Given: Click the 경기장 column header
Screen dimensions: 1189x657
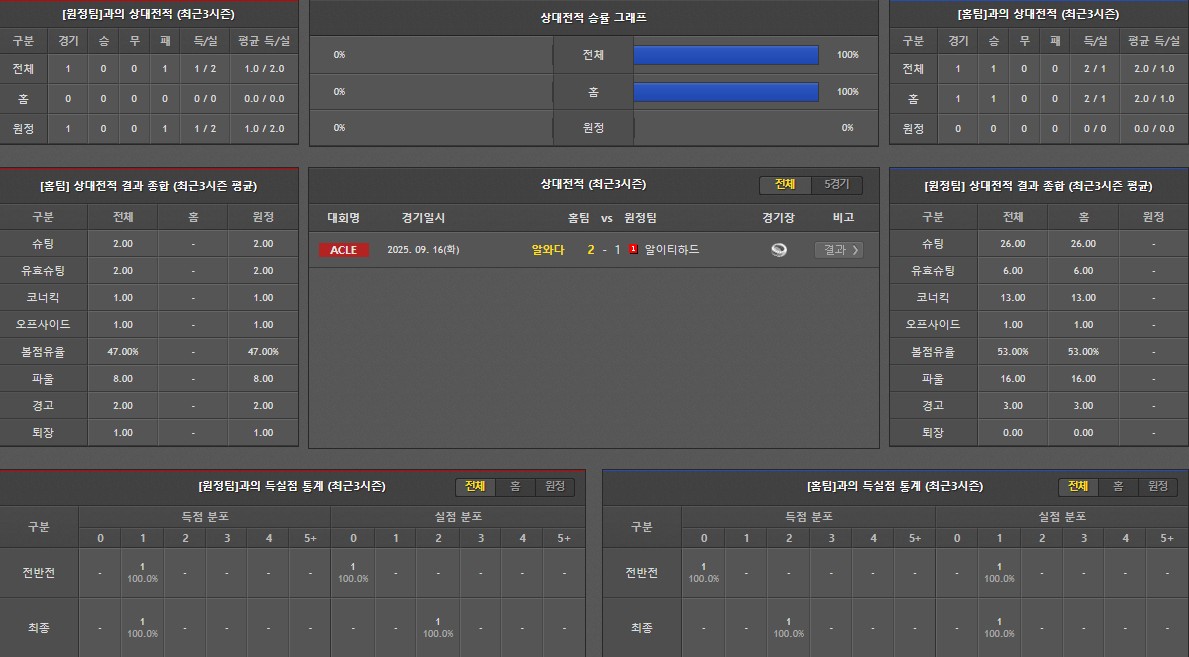Looking at the screenshot, I should pos(778,218).
